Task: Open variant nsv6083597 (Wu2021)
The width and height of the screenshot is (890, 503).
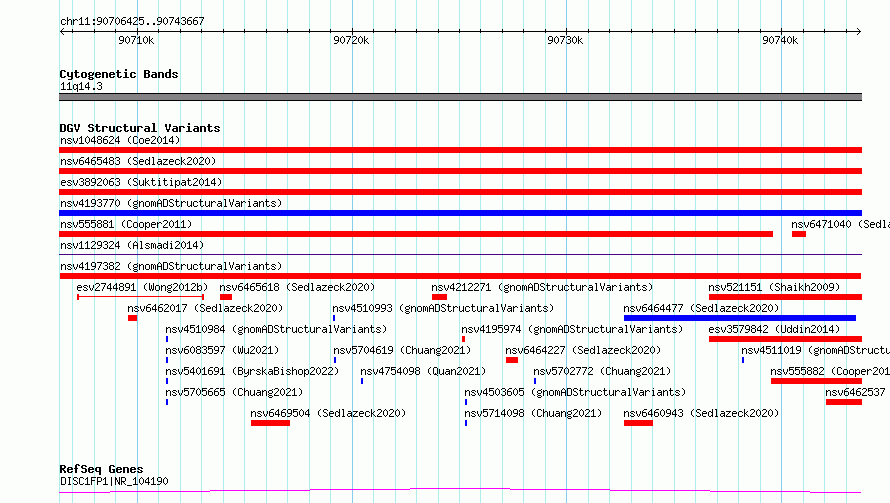Action: tap(222, 350)
